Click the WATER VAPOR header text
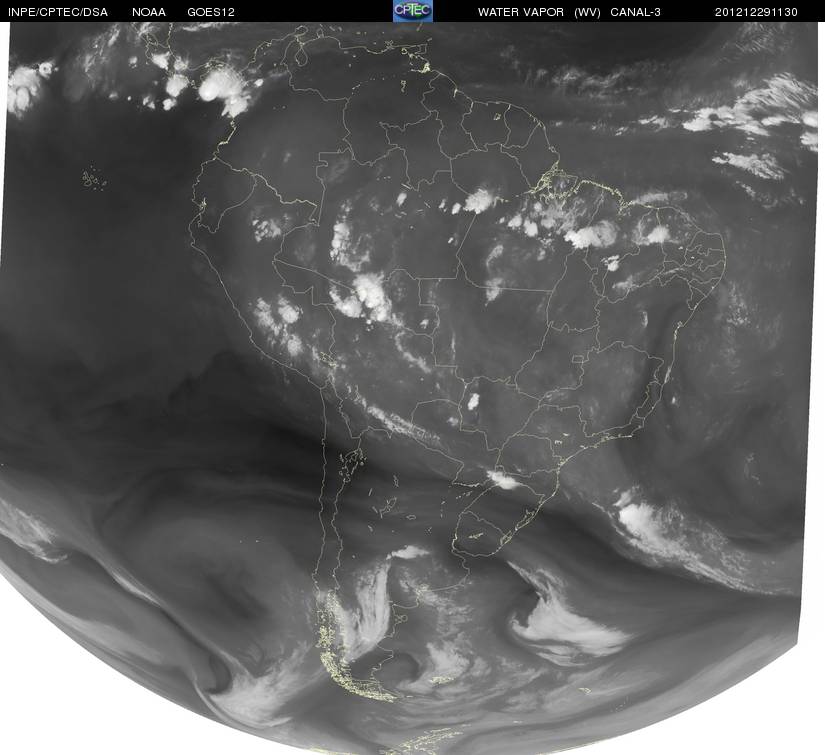Viewport: 825px width, 755px height. (520, 12)
